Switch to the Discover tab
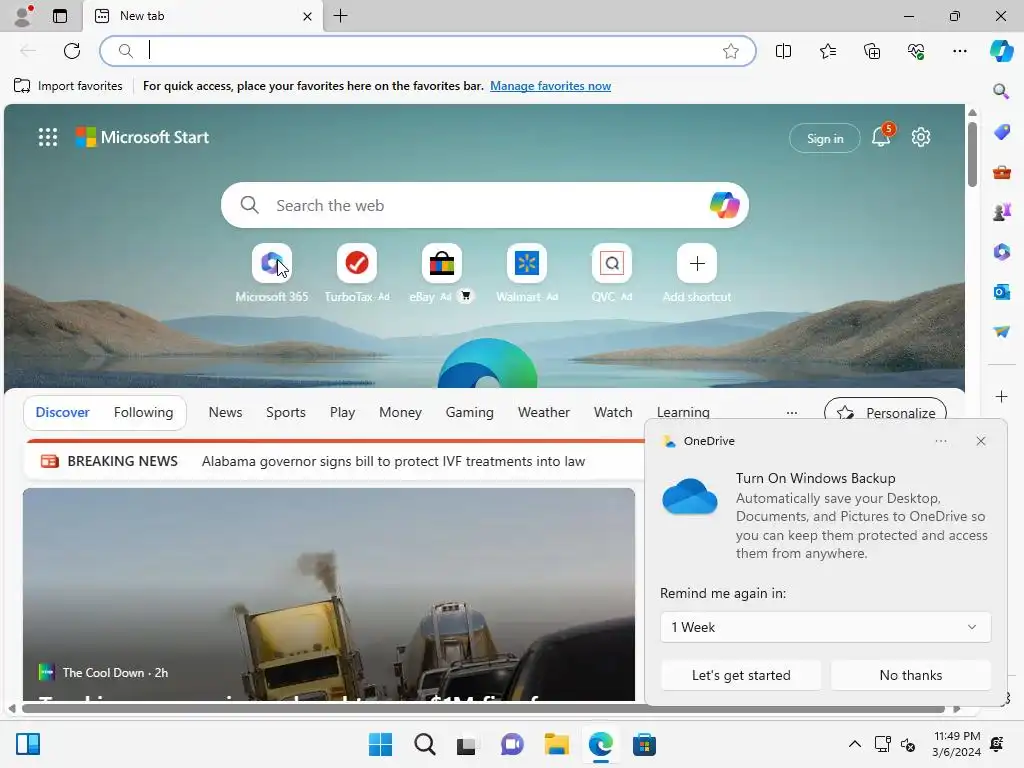This screenshot has width=1024, height=768. pos(63,412)
